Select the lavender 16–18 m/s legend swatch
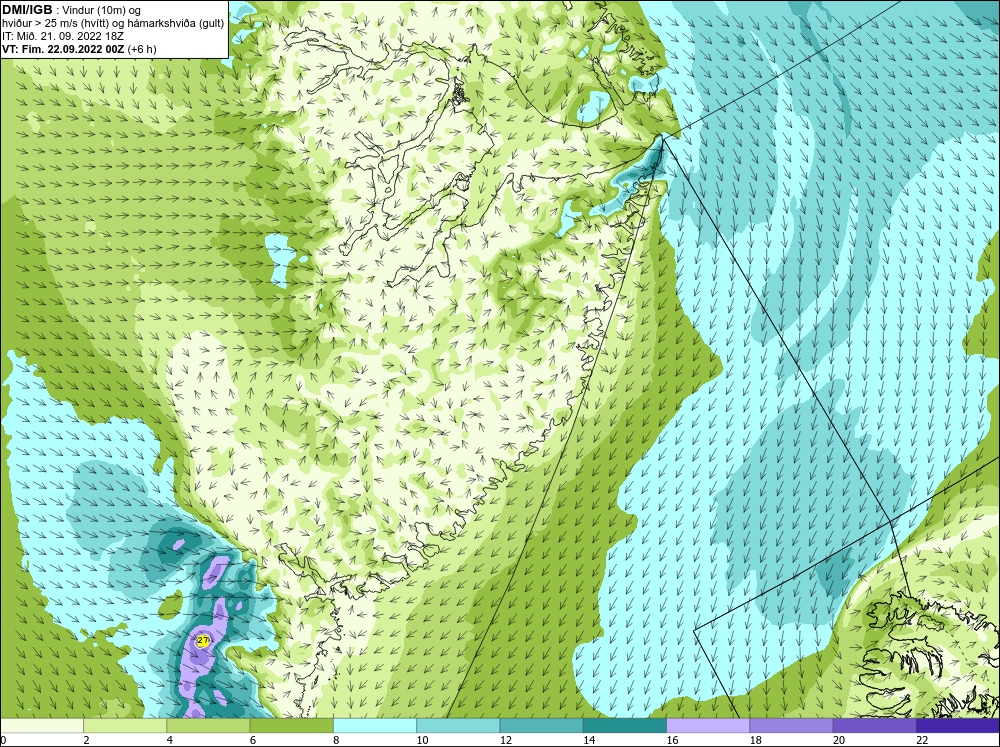Screen dimensions: 1000x747 pos(708,726)
